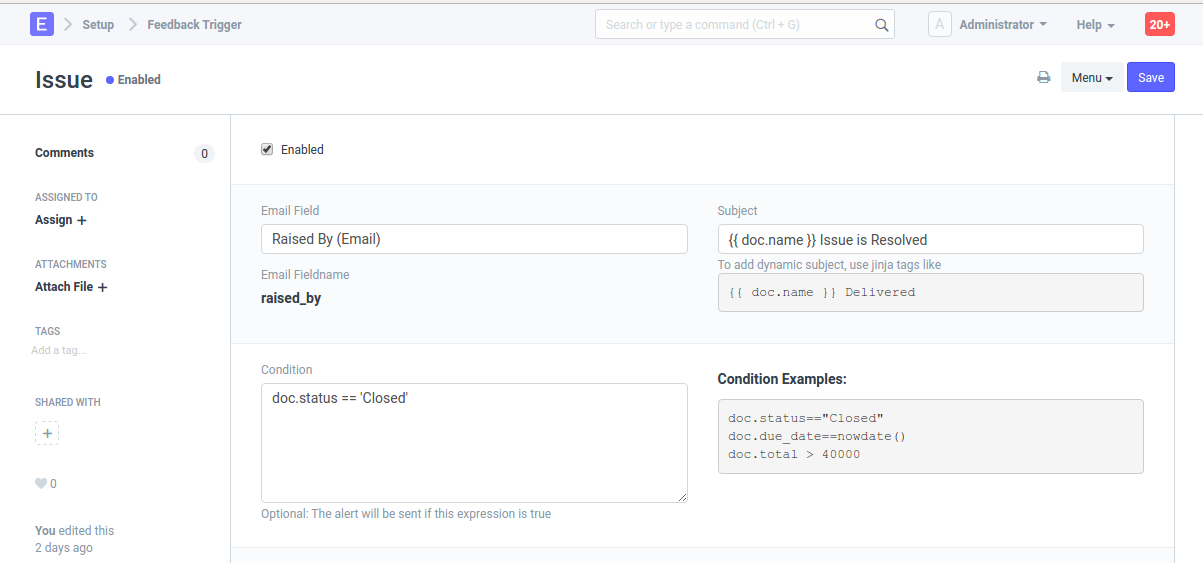This screenshot has height=563, width=1203.
Task: Save the feedback trigger
Action: click(1150, 78)
